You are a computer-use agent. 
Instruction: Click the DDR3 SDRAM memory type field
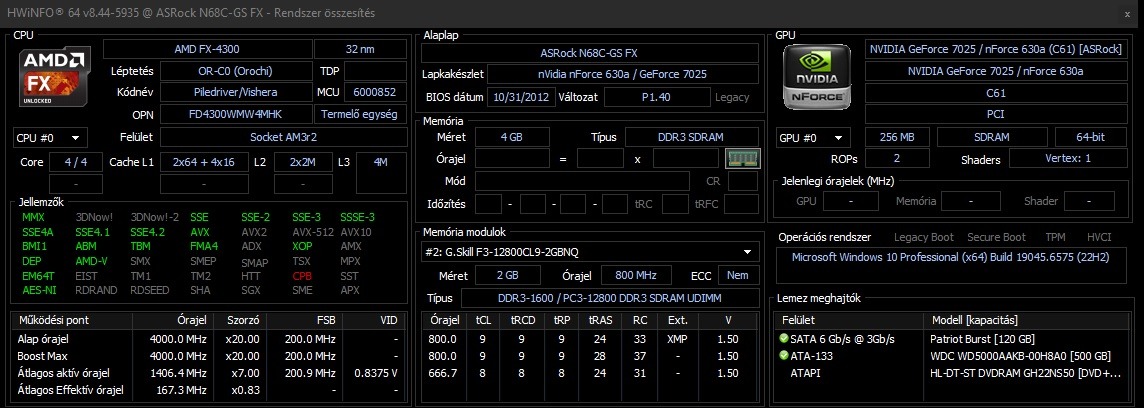(691, 137)
